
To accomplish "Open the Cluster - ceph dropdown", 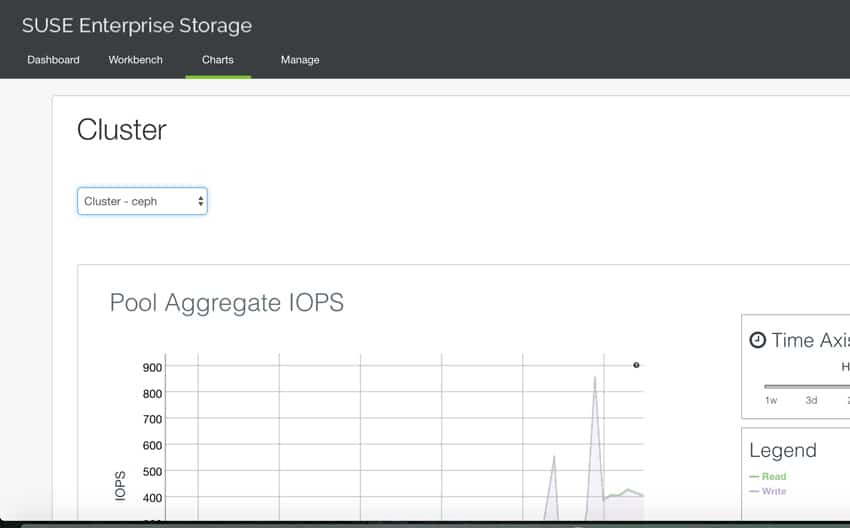I will [142, 201].
